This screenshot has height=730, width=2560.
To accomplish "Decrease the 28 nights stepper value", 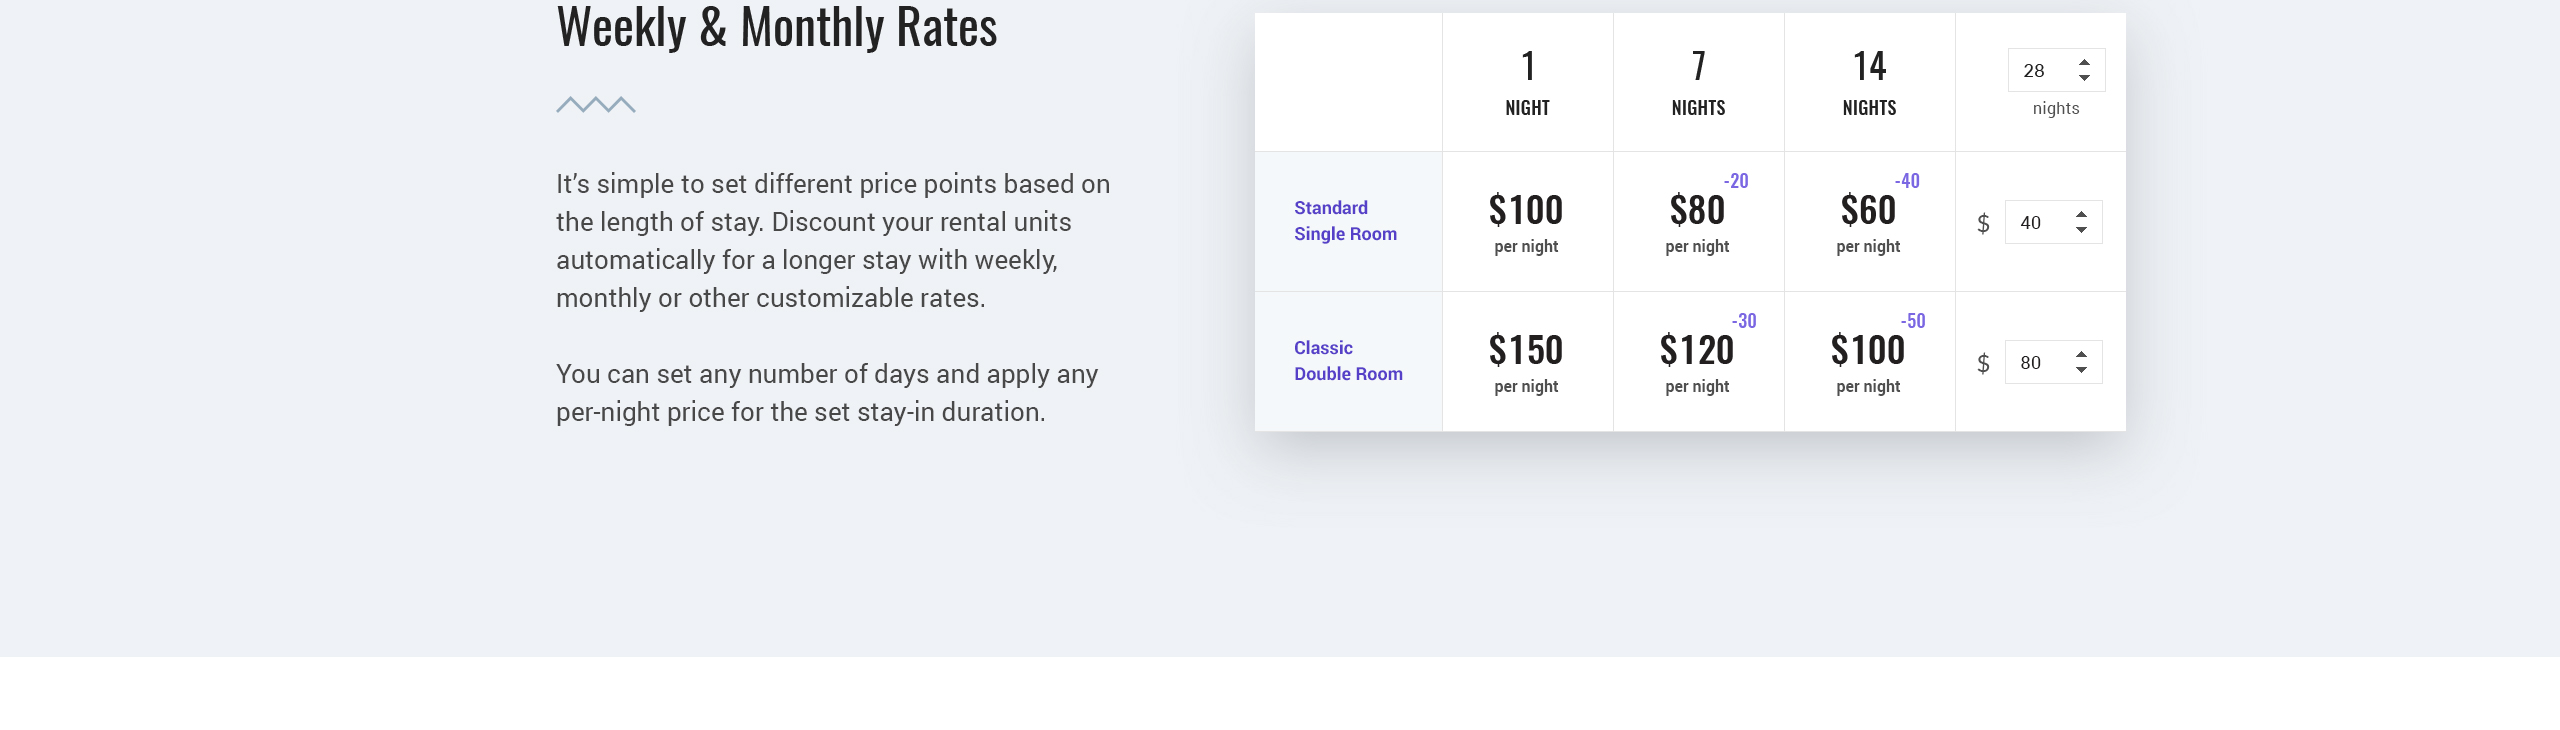I will pyautogui.click(x=2084, y=77).
